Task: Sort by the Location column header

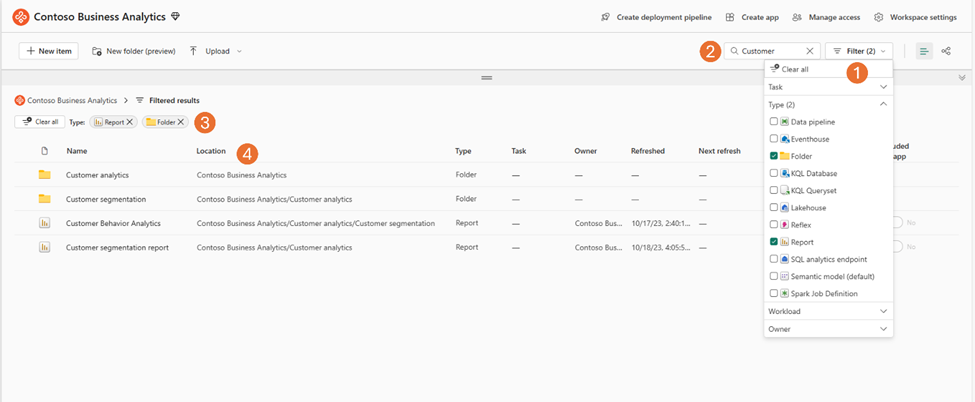Action: 211,151
